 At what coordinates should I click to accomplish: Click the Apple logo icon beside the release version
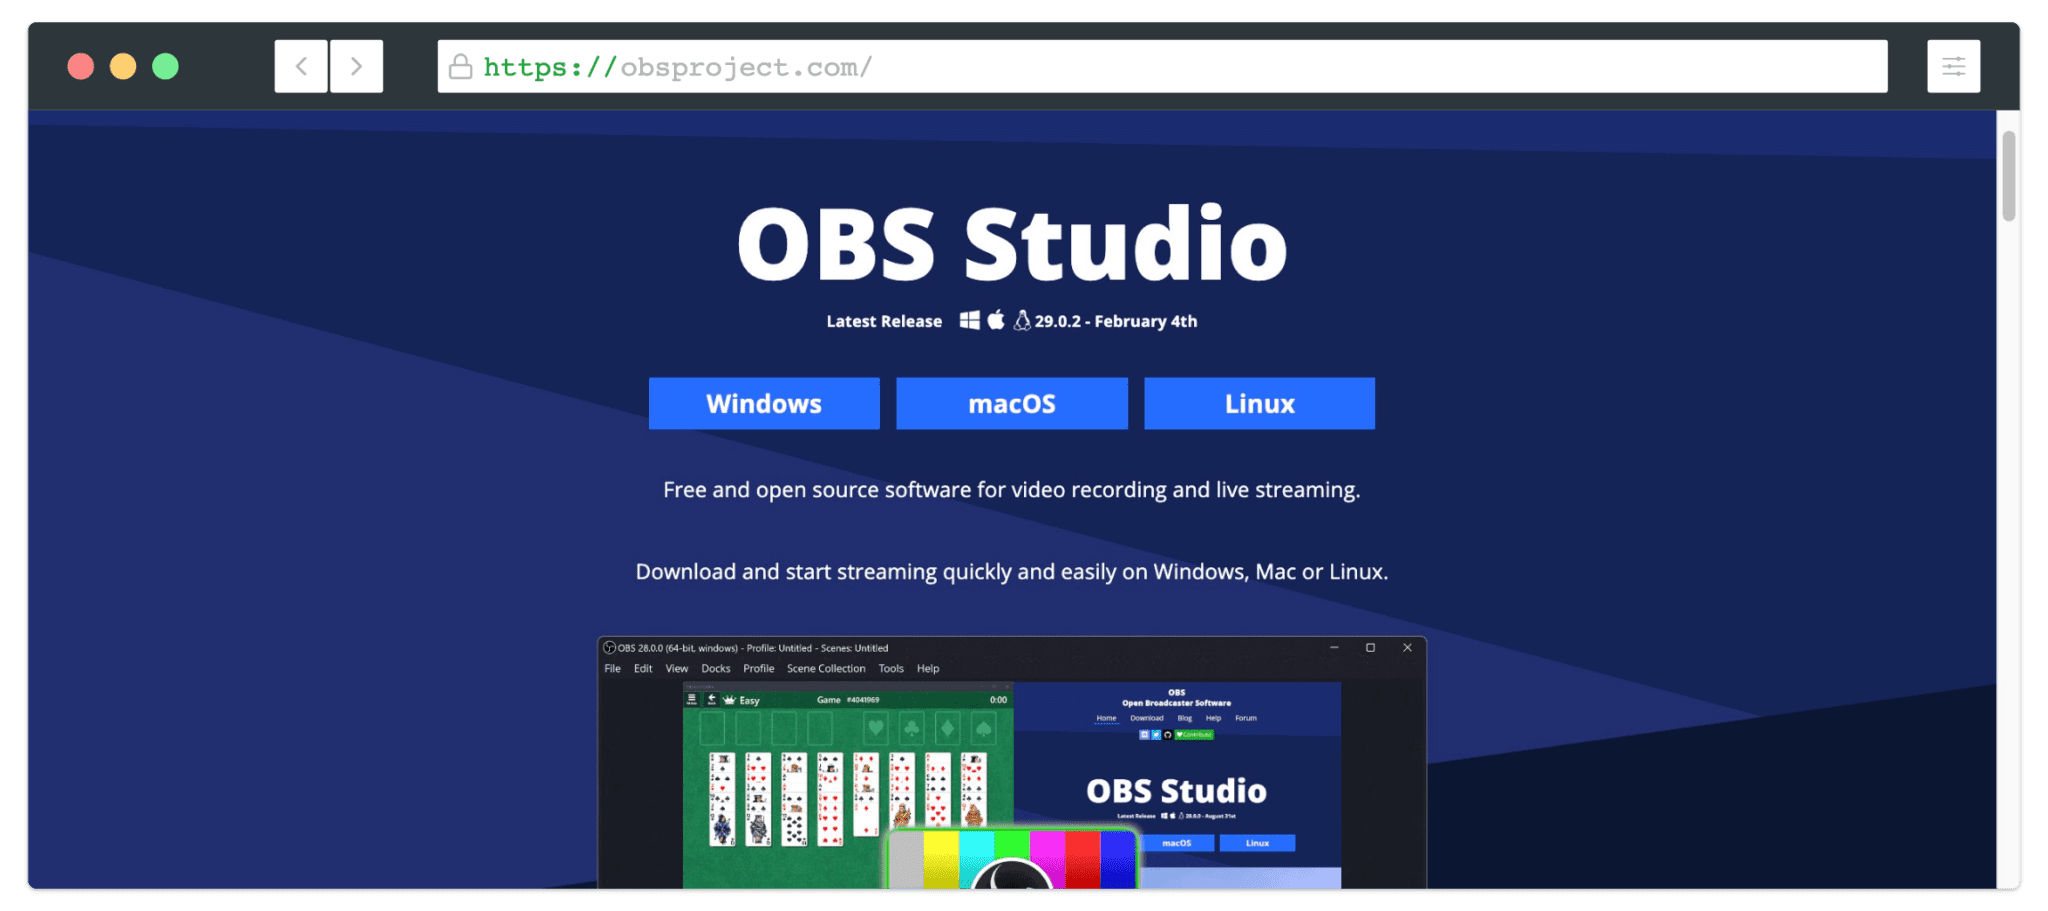997,322
